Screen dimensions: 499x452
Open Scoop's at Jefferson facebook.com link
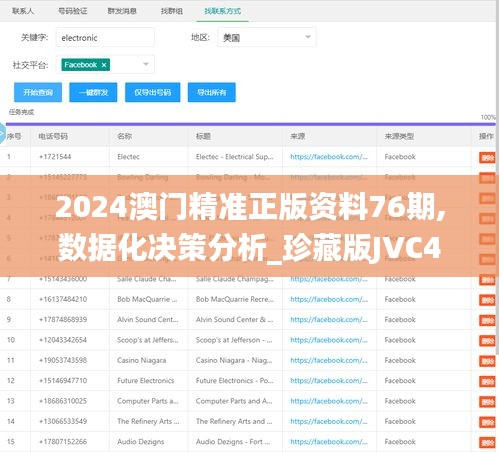pos(329,340)
